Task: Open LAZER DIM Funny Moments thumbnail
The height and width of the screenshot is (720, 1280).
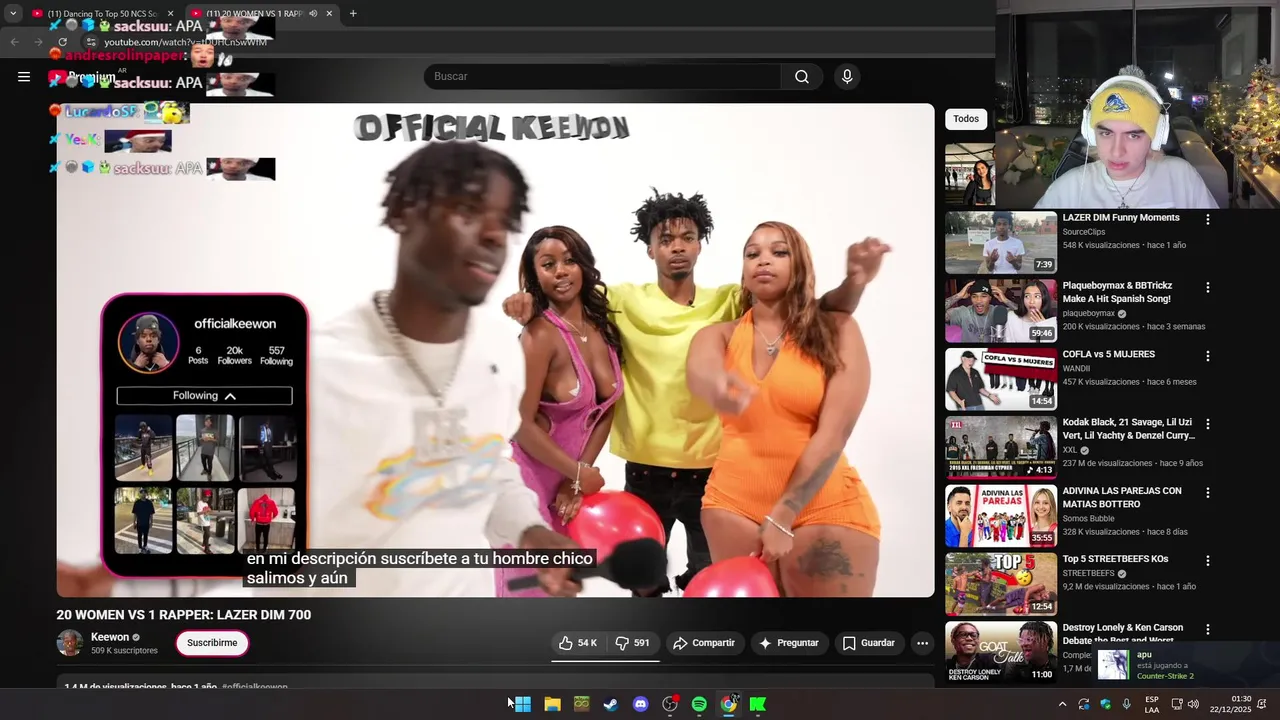Action: 1001,242
